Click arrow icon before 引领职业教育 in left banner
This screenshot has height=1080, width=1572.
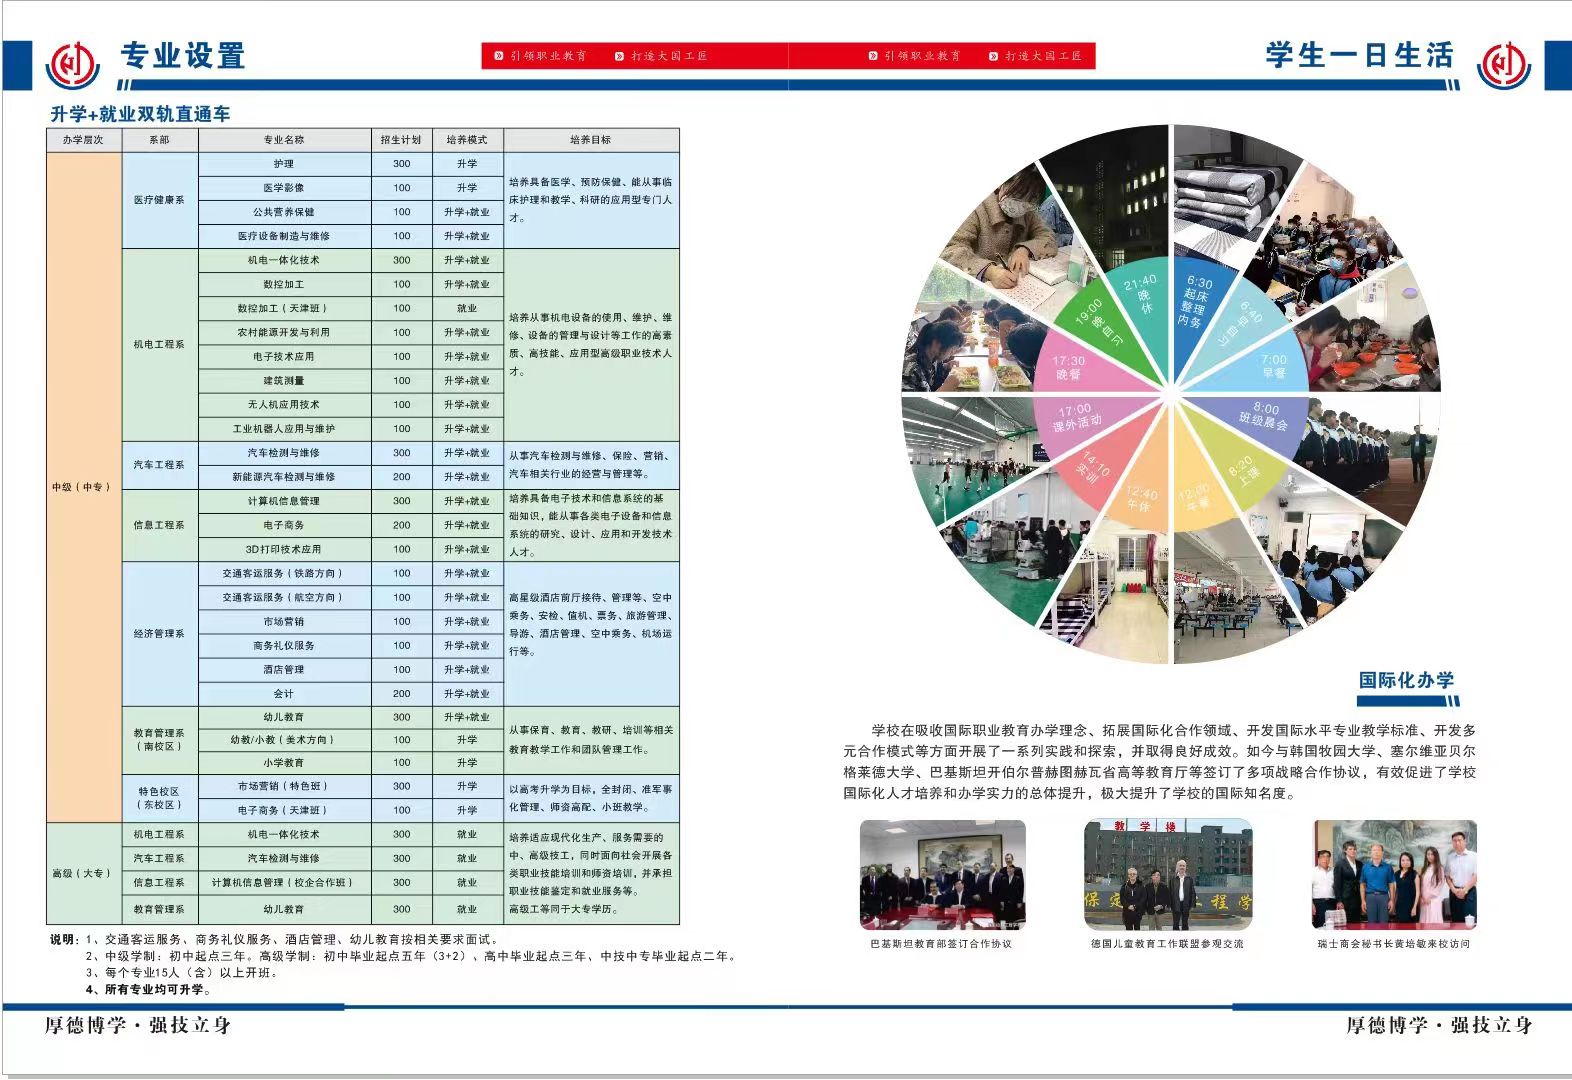[499, 56]
